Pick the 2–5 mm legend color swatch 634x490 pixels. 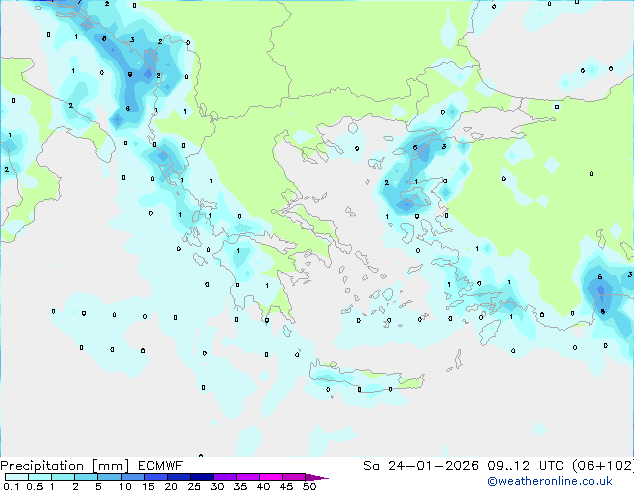(86, 477)
